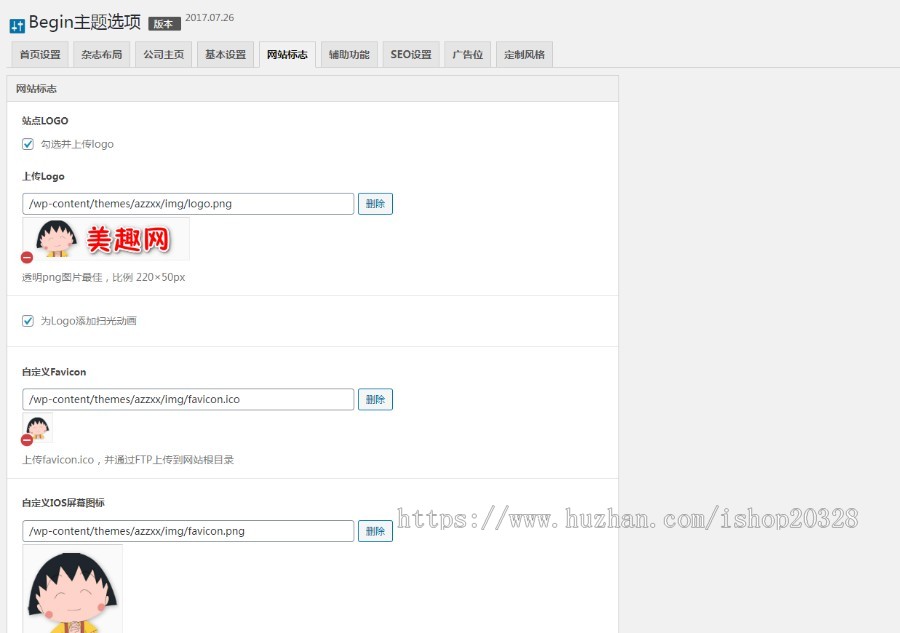Go to the 基本设置 tab
The height and width of the screenshot is (633, 900).
coord(226,55)
